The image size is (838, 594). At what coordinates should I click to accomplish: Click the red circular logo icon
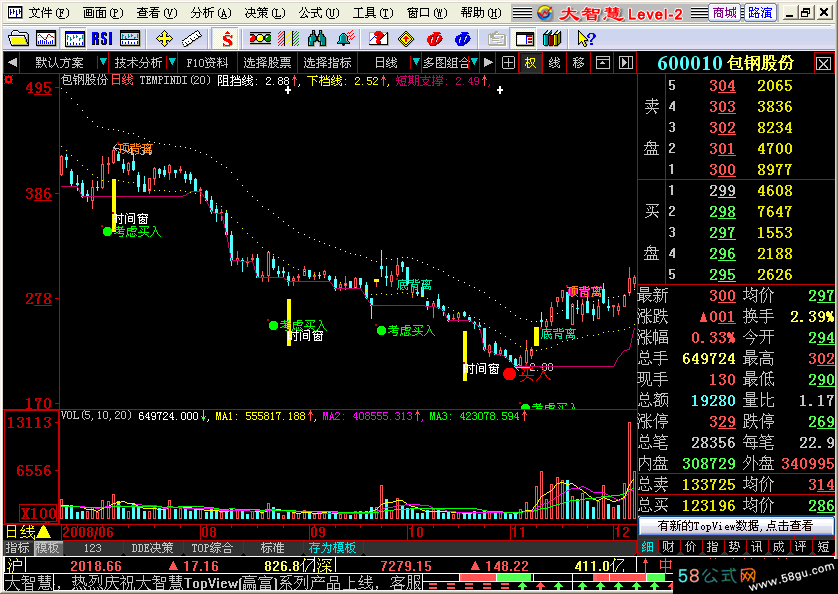pos(434,38)
